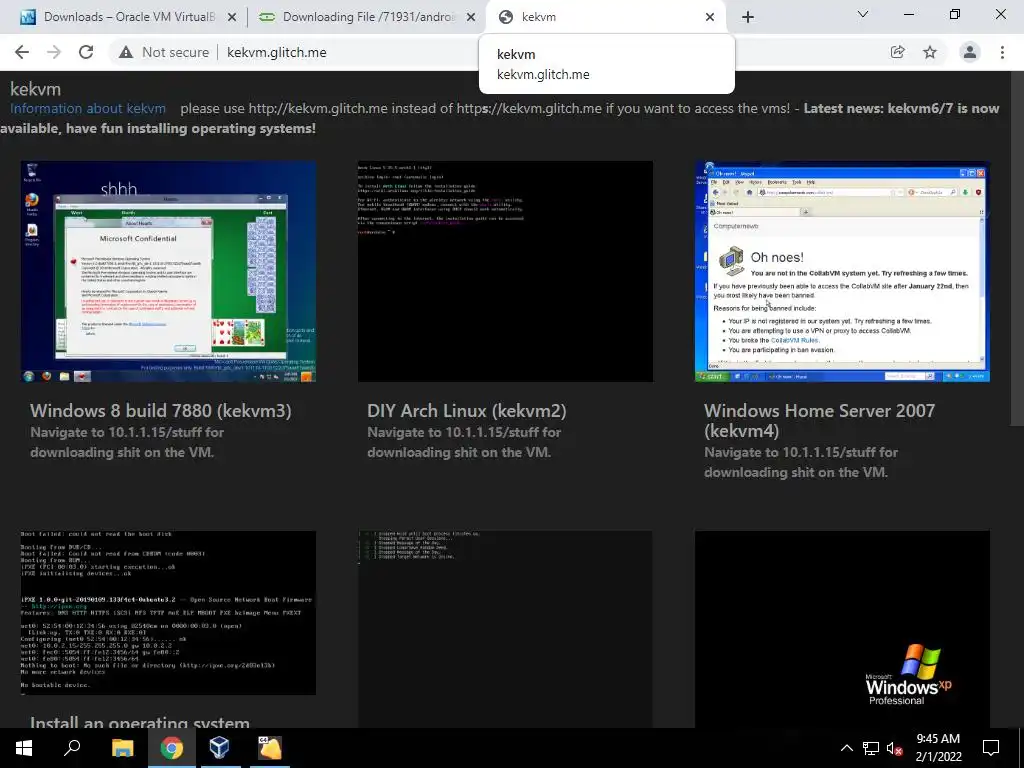Close the kekvm tab

[710, 17]
